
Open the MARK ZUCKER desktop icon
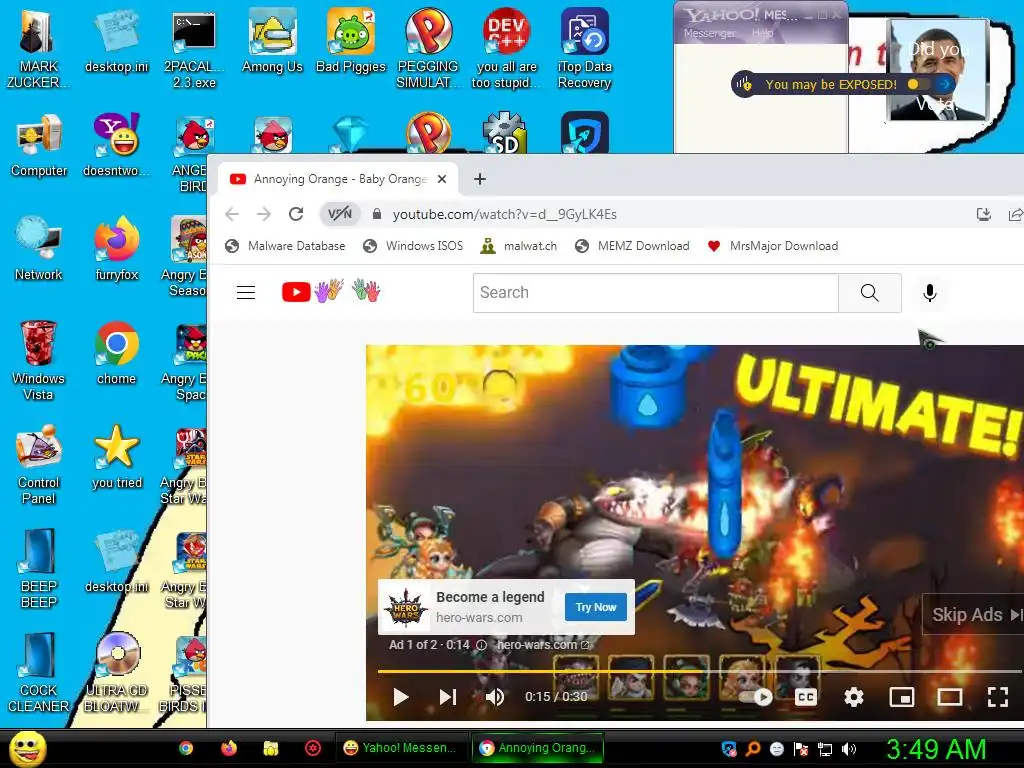(38, 49)
